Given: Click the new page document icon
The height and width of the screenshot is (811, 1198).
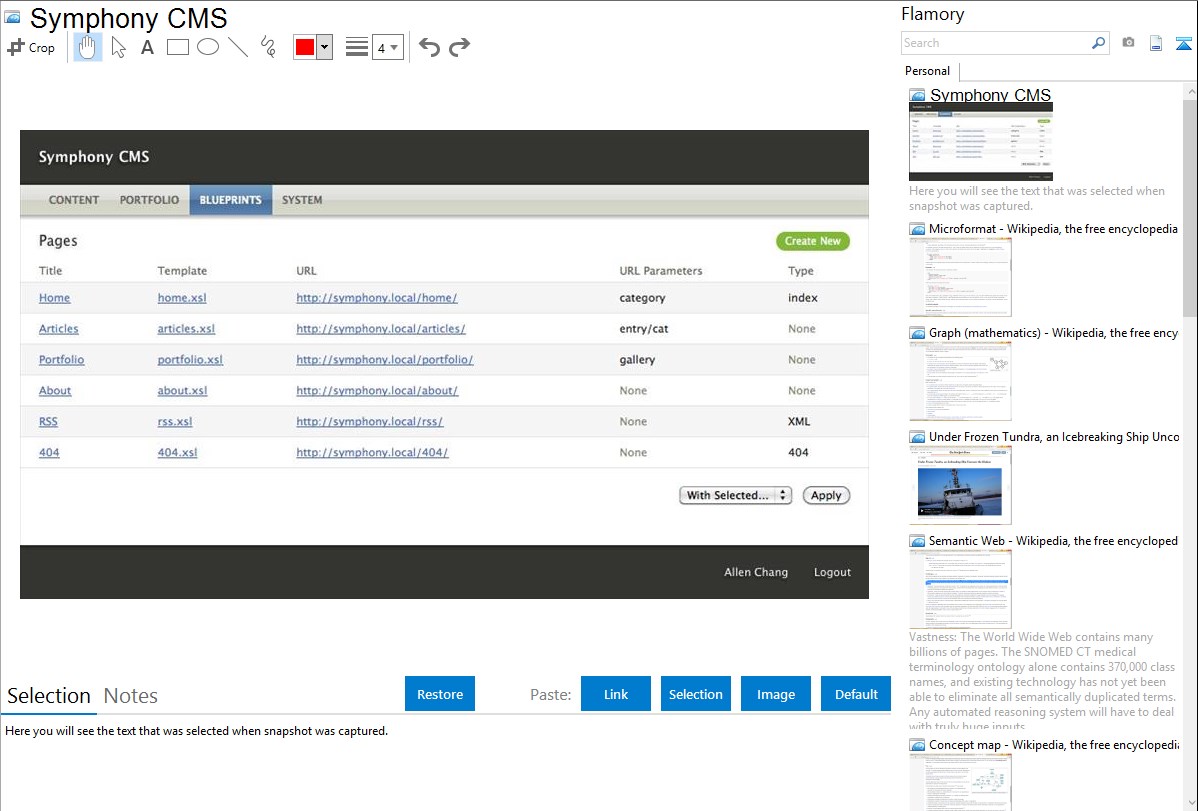Looking at the screenshot, I should [x=1156, y=43].
